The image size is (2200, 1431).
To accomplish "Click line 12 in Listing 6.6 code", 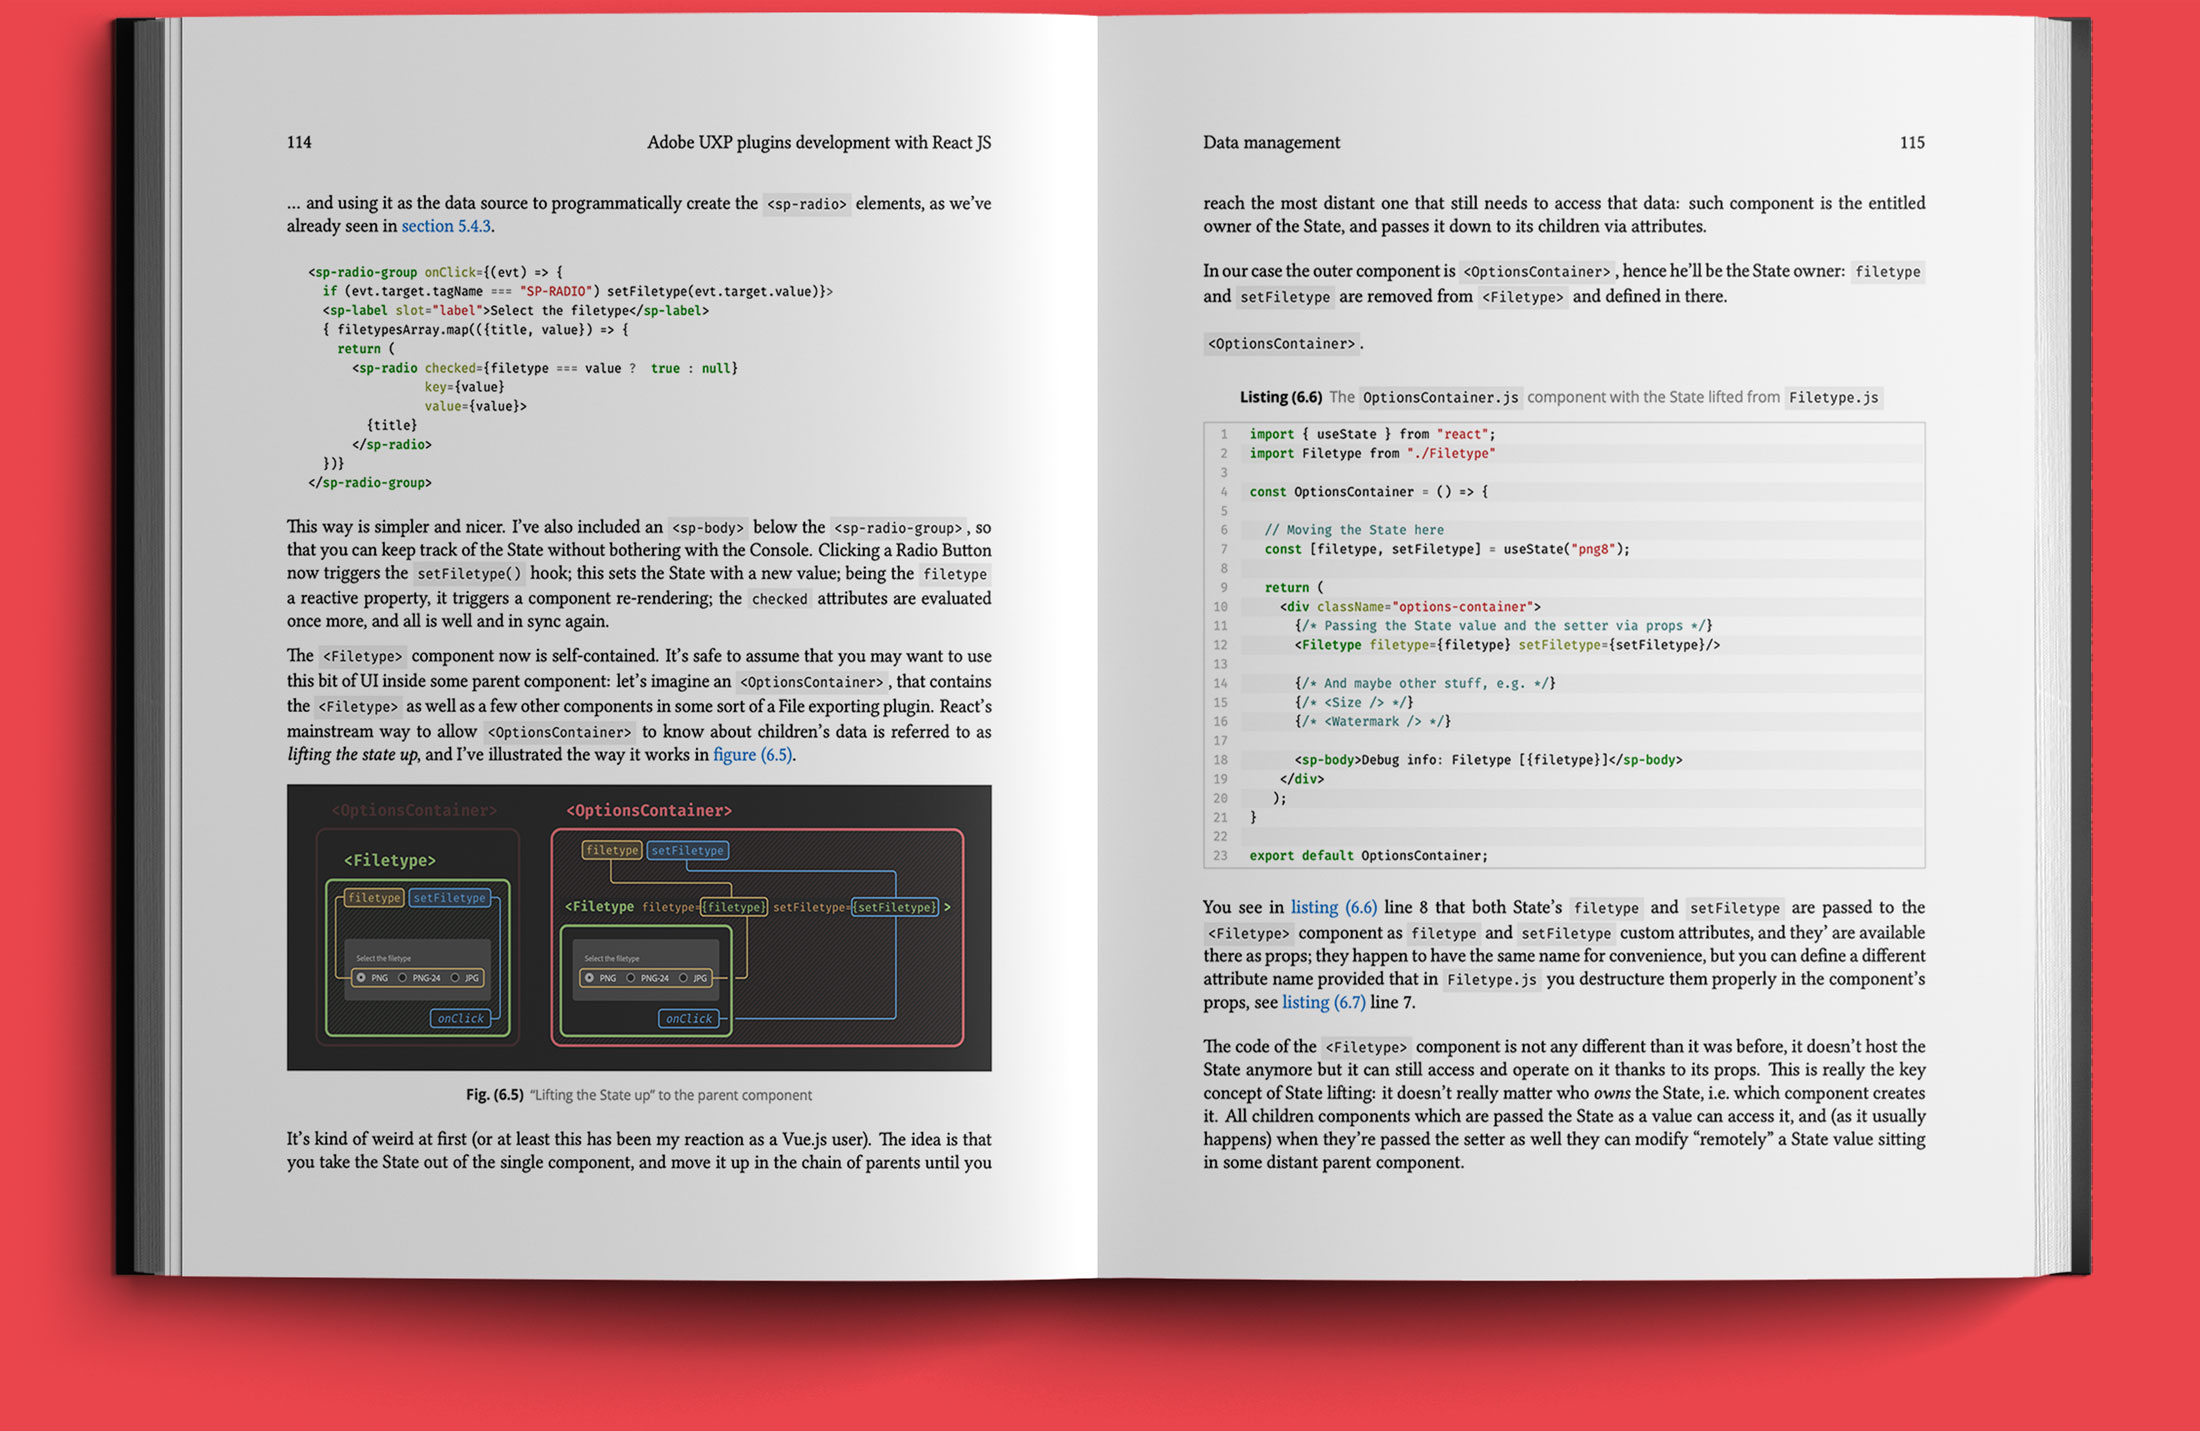I will [1506, 645].
